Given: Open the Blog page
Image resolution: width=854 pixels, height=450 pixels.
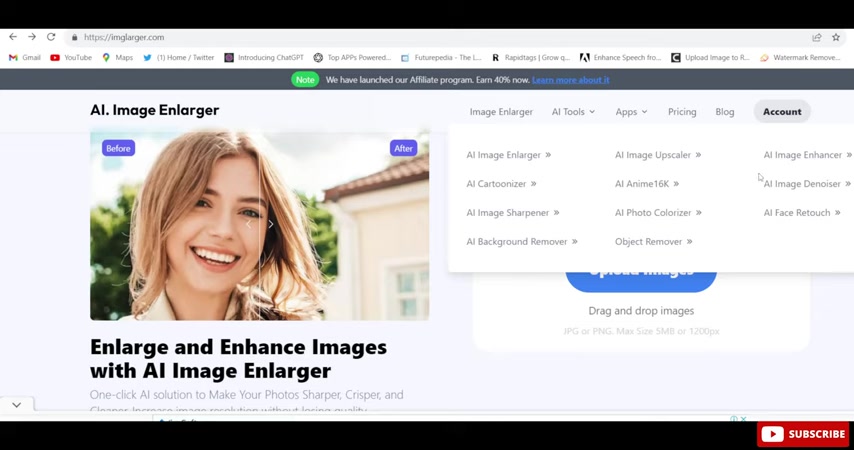Looking at the screenshot, I should 724,112.
